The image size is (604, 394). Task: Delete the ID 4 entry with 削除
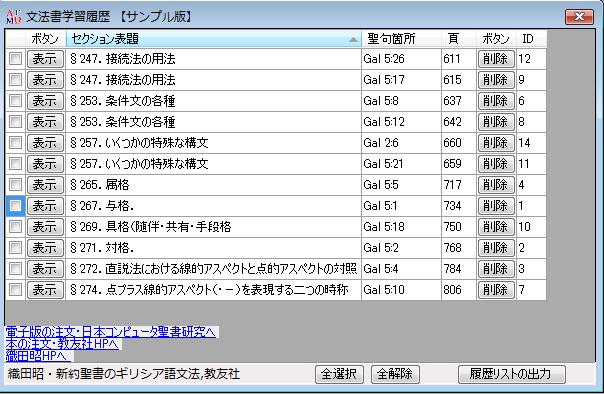point(496,185)
